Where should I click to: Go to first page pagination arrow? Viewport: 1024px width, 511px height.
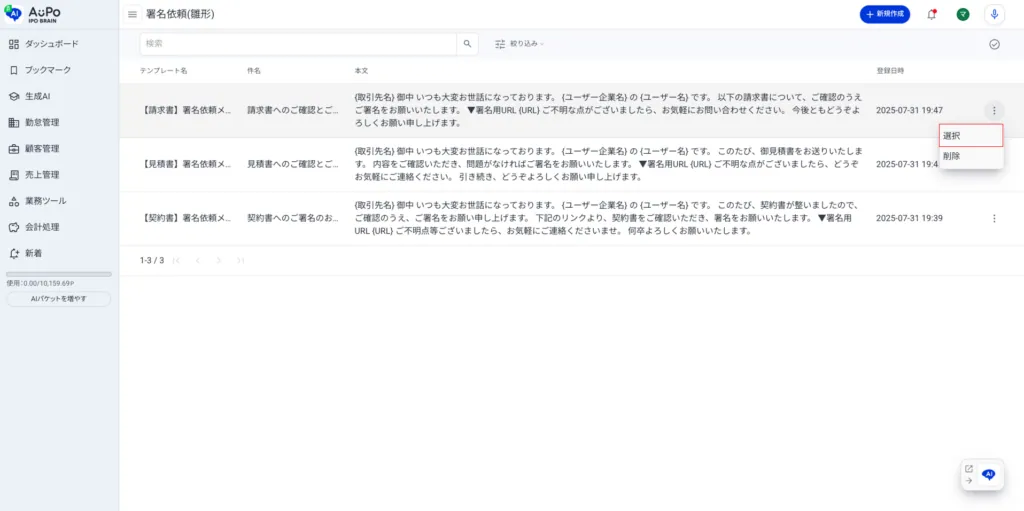pyautogui.click(x=176, y=260)
